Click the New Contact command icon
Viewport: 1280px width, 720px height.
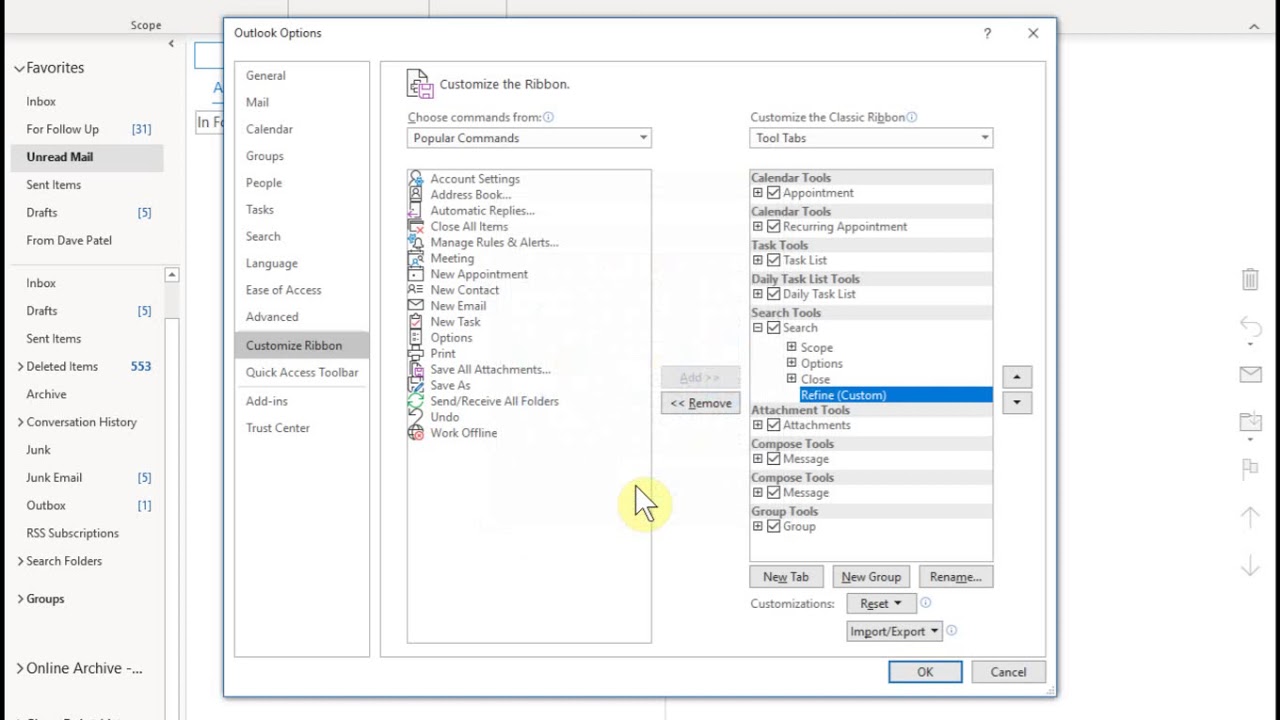[x=416, y=290]
